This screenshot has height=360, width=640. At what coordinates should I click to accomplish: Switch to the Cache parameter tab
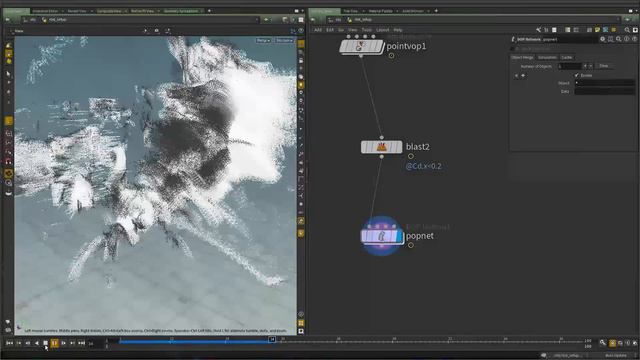click(x=567, y=58)
